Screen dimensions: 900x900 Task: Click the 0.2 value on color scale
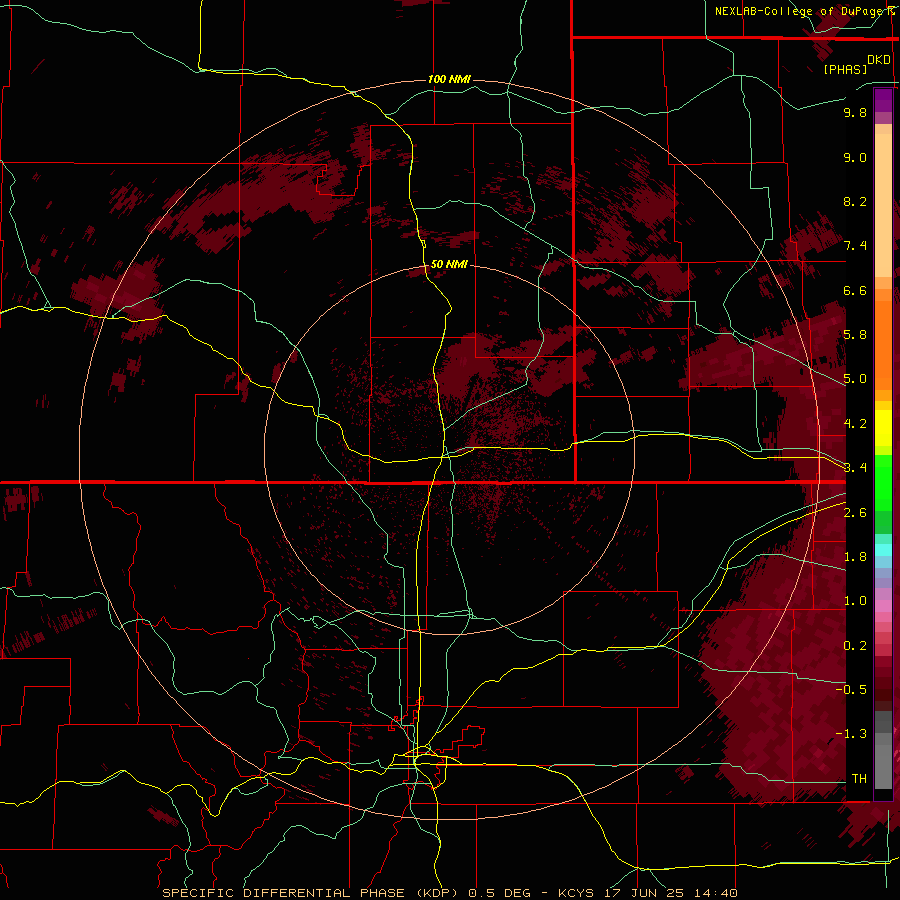pos(855,646)
